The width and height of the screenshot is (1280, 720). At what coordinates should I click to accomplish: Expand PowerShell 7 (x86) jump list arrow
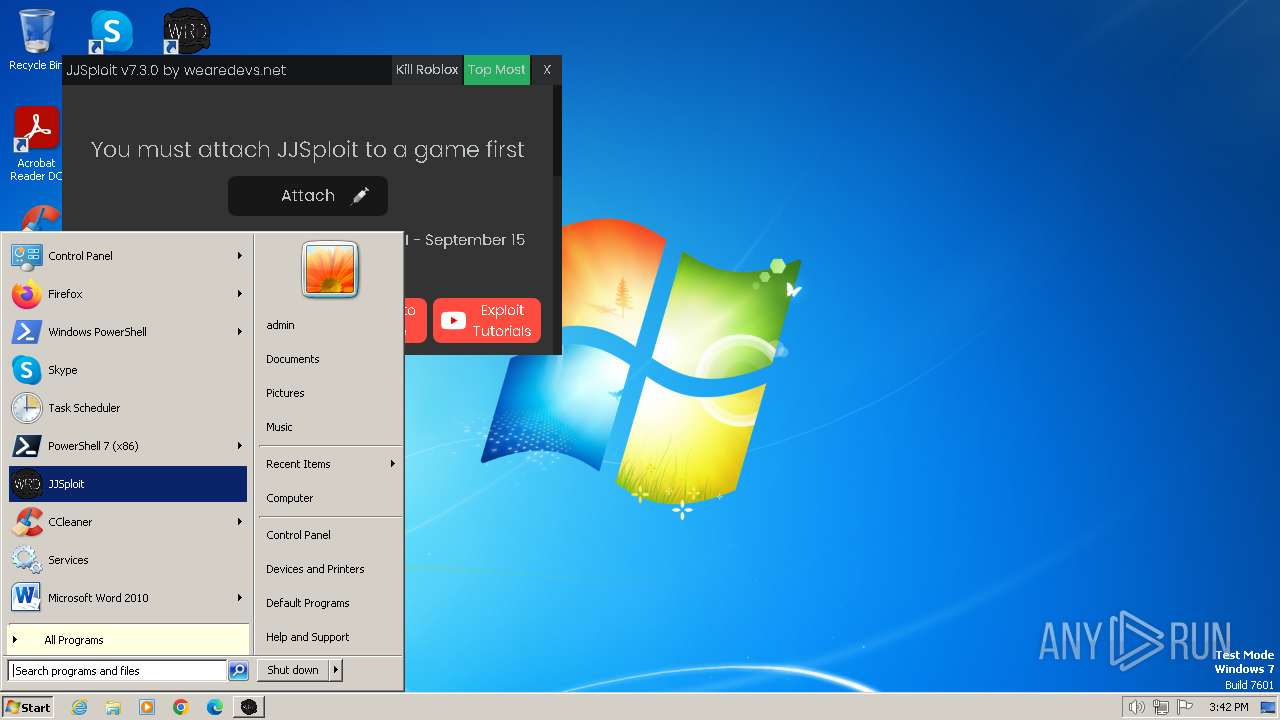(x=240, y=446)
